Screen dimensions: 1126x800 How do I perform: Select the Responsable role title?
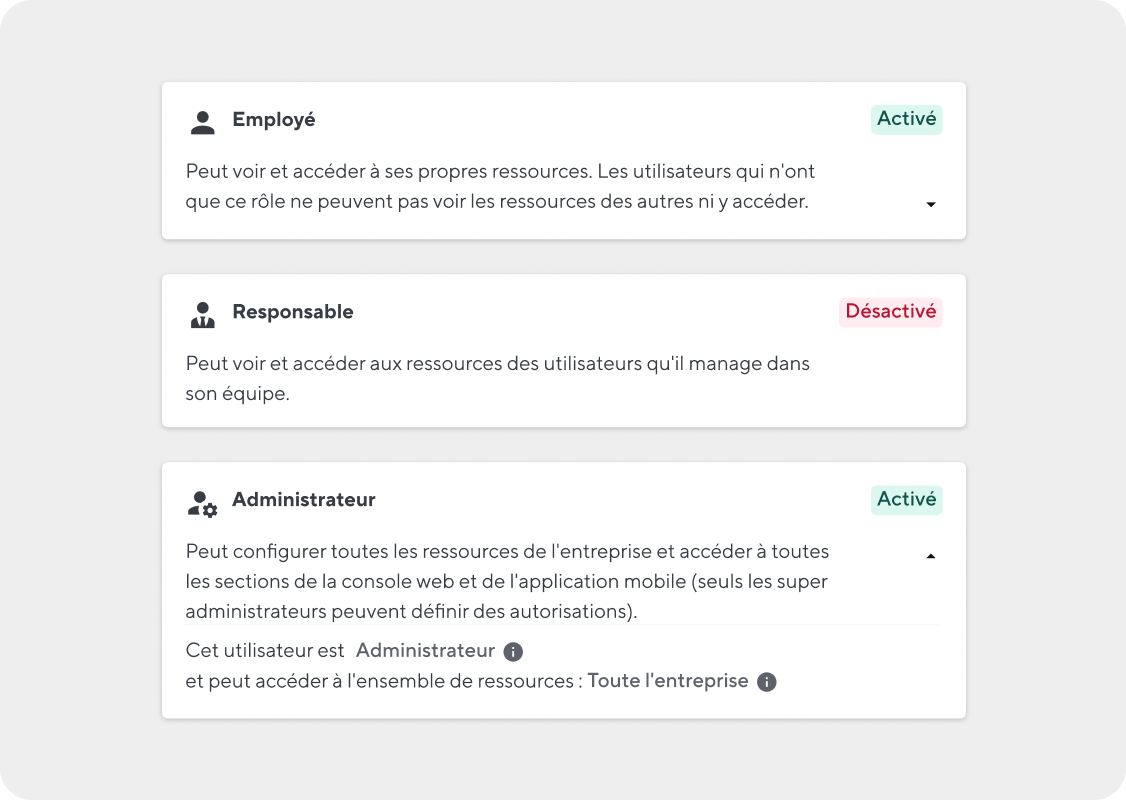292,312
